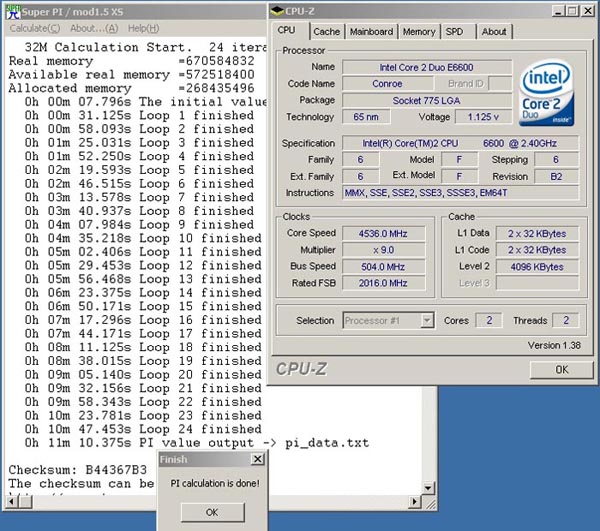Switch to the Mainboard tab

pyautogui.click(x=371, y=32)
